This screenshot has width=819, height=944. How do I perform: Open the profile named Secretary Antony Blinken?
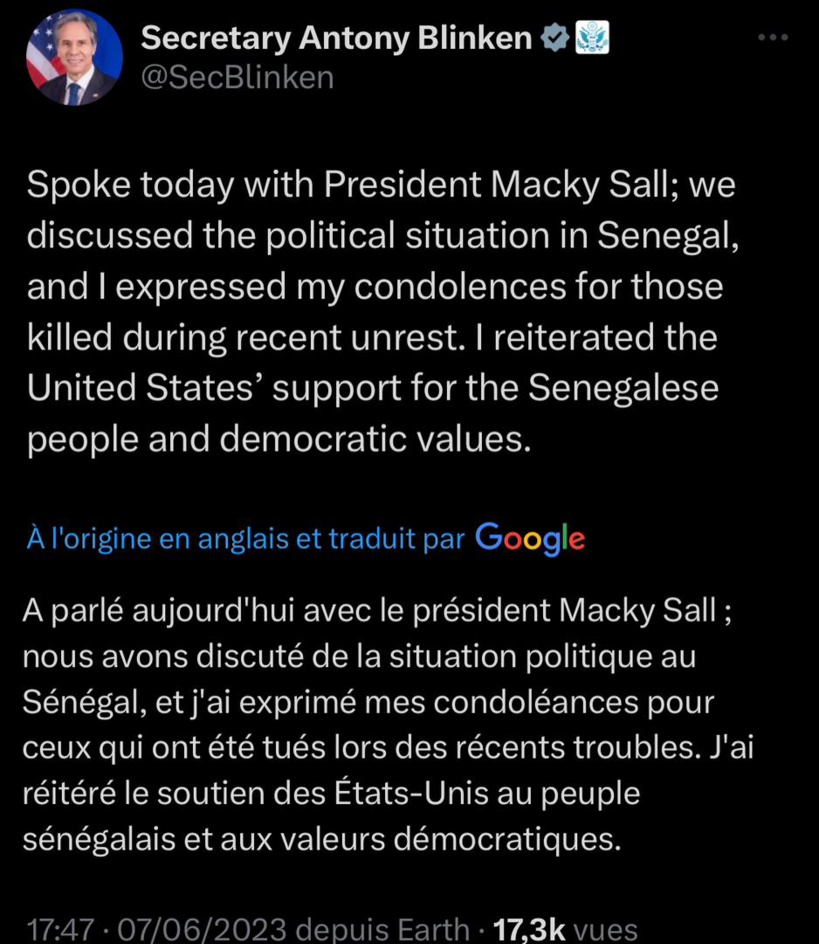[336, 36]
